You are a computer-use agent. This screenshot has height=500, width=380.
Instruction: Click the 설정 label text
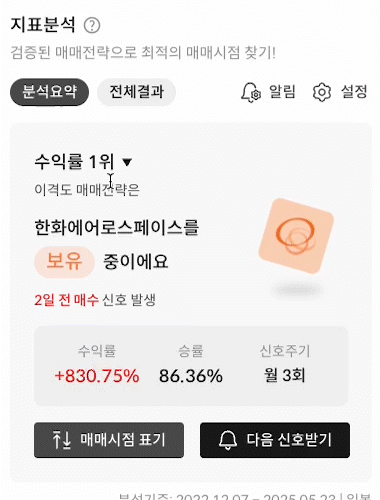click(x=354, y=92)
